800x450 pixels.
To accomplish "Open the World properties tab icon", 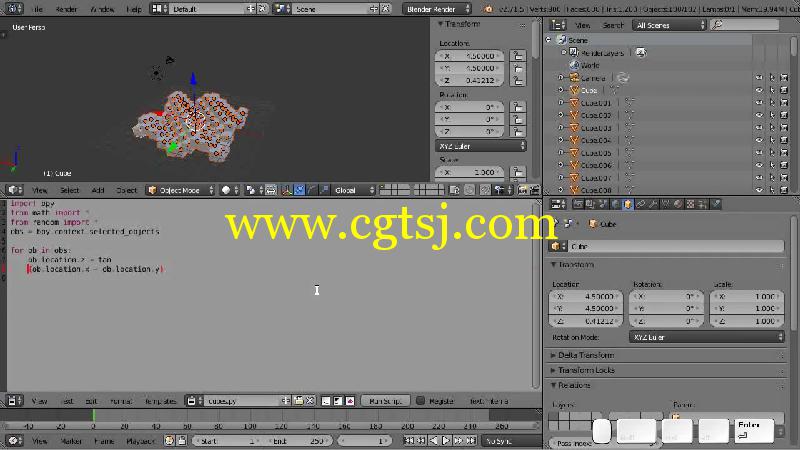I will (x=615, y=204).
